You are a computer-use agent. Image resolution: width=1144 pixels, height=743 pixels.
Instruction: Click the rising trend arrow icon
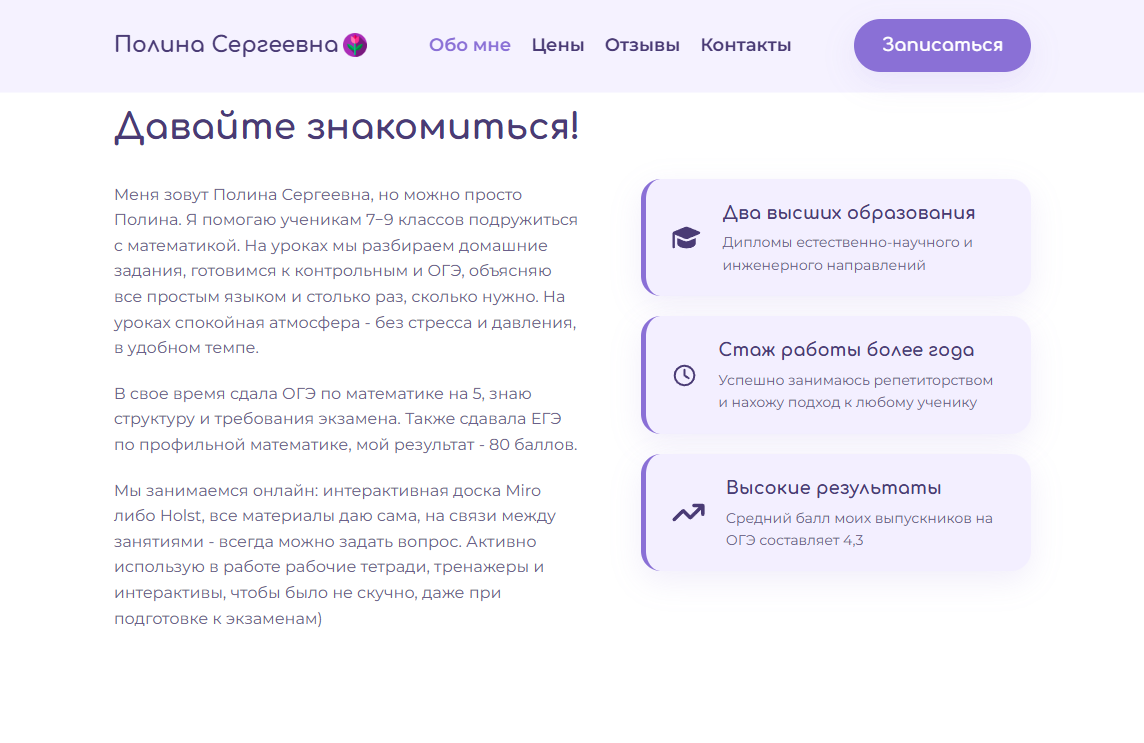coord(688,513)
